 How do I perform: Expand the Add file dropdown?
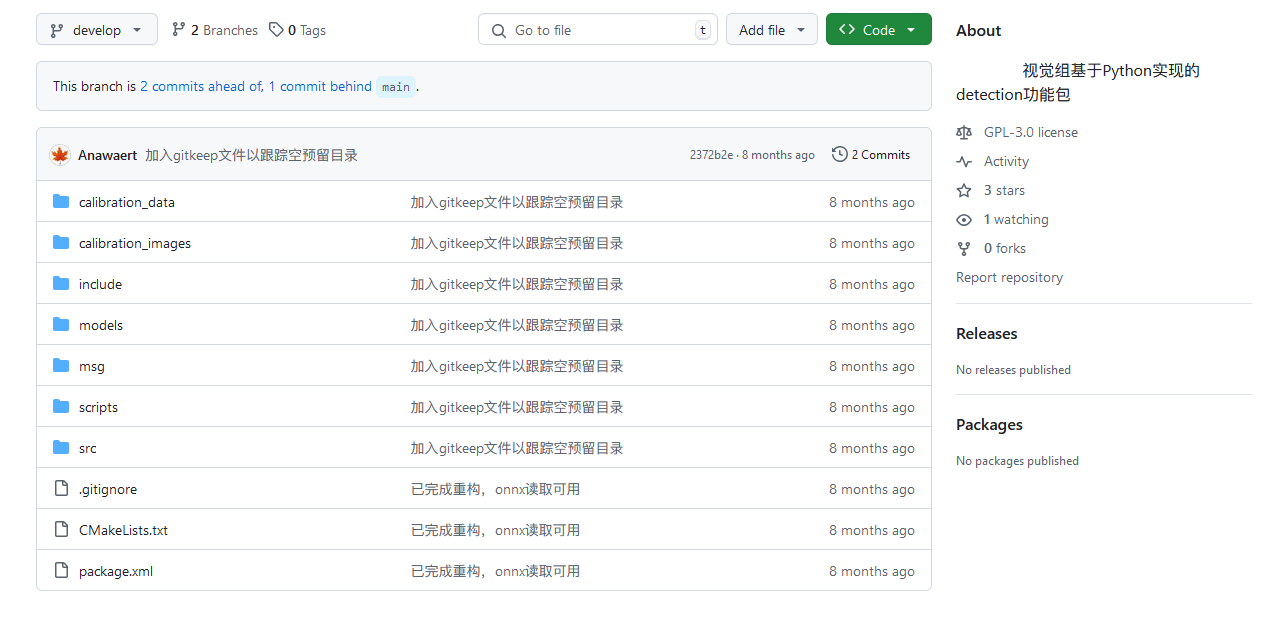tap(771, 30)
